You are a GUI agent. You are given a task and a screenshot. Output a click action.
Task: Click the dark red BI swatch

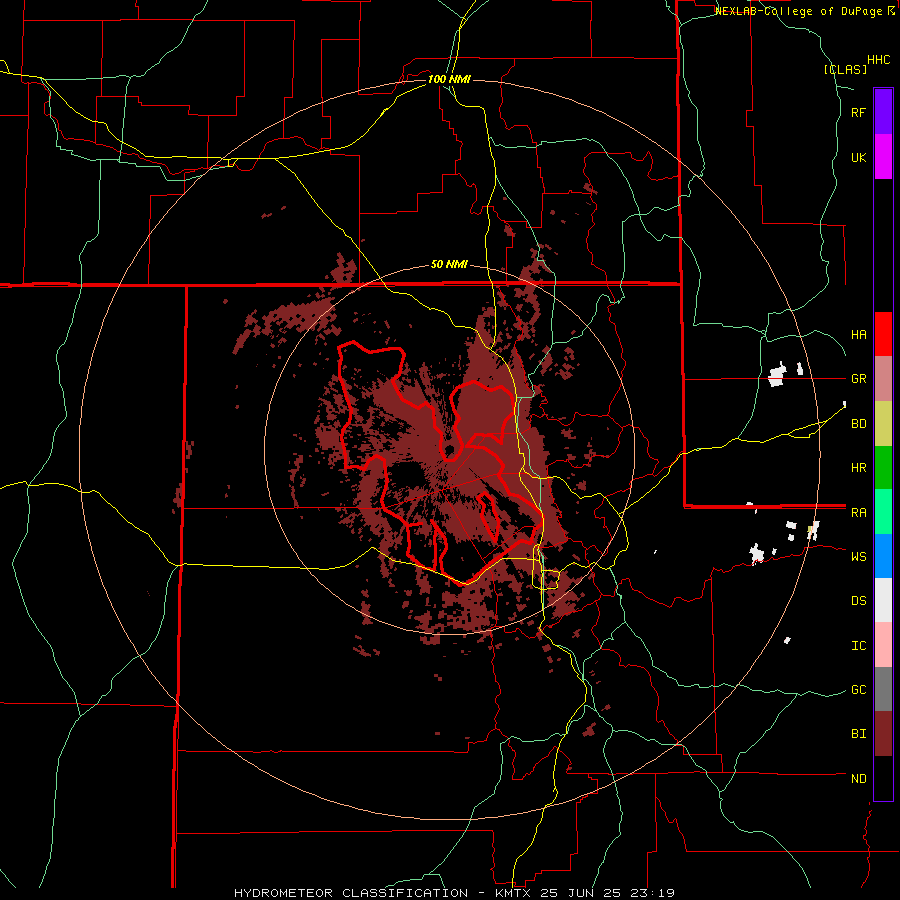click(x=883, y=734)
